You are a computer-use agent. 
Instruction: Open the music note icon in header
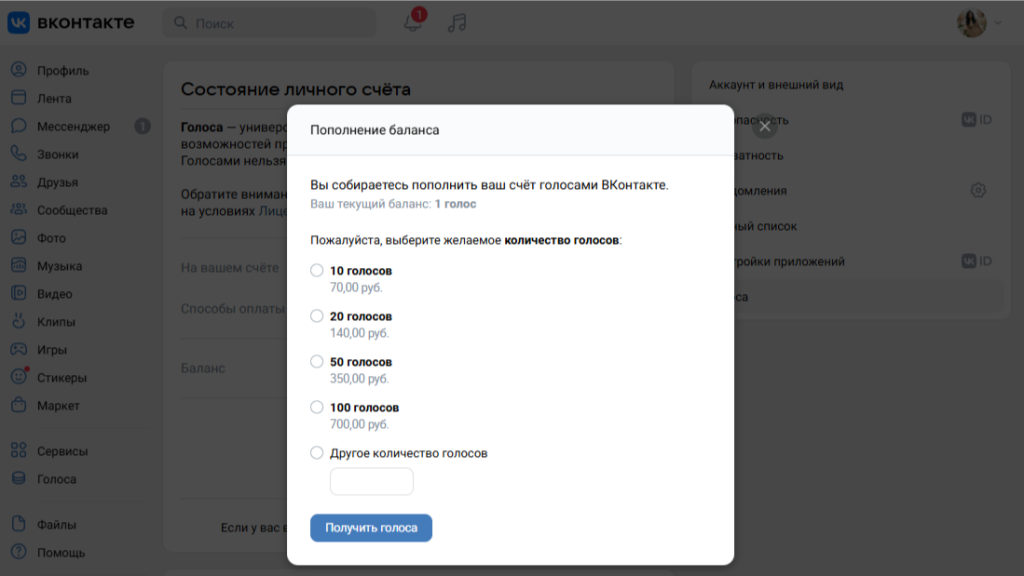tap(457, 23)
